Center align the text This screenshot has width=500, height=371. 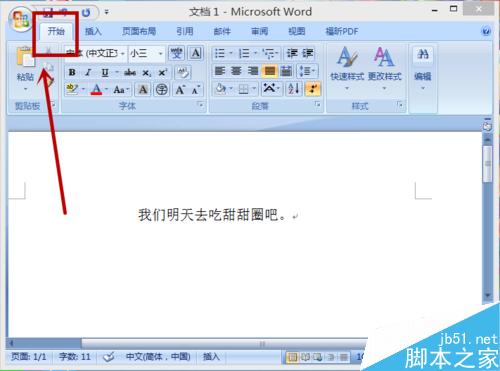pyautogui.click(x=236, y=71)
